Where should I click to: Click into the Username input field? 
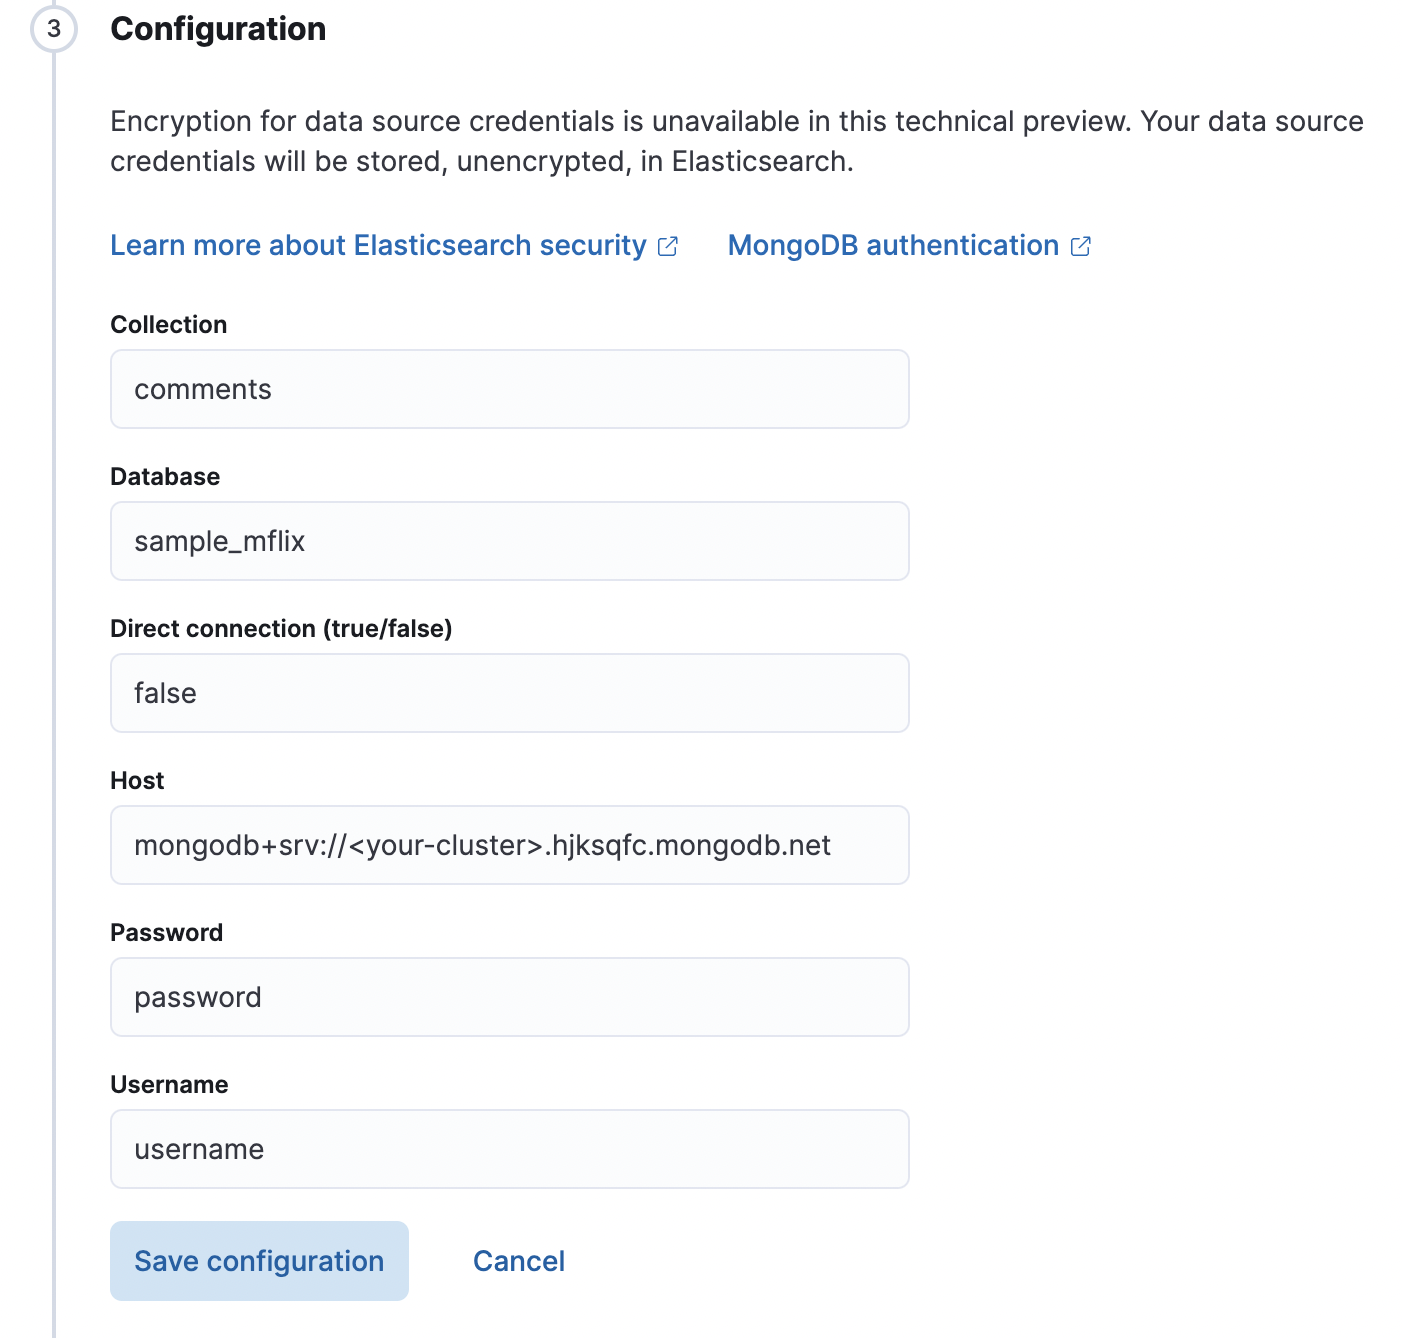pyautogui.click(x=508, y=1149)
